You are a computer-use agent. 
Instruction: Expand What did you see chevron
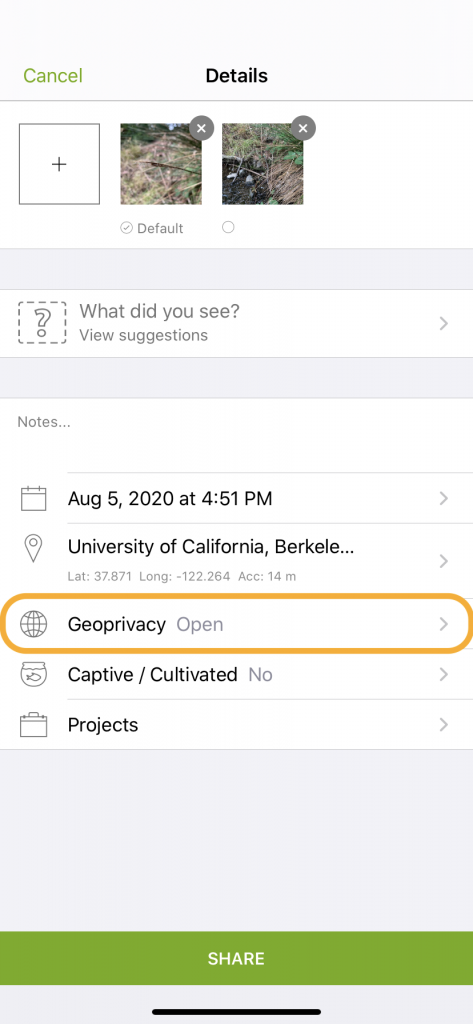coord(444,323)
